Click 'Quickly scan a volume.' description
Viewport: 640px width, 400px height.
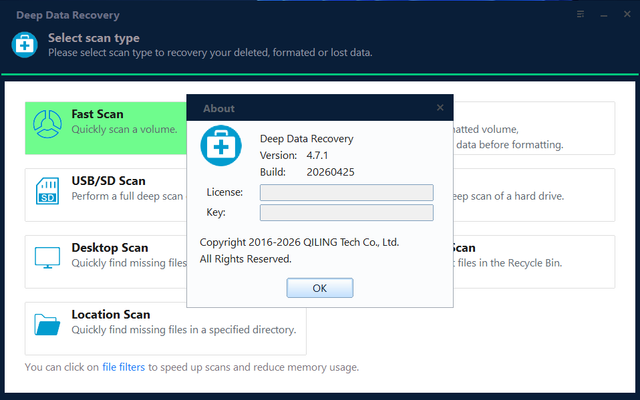tap(124, 129)
